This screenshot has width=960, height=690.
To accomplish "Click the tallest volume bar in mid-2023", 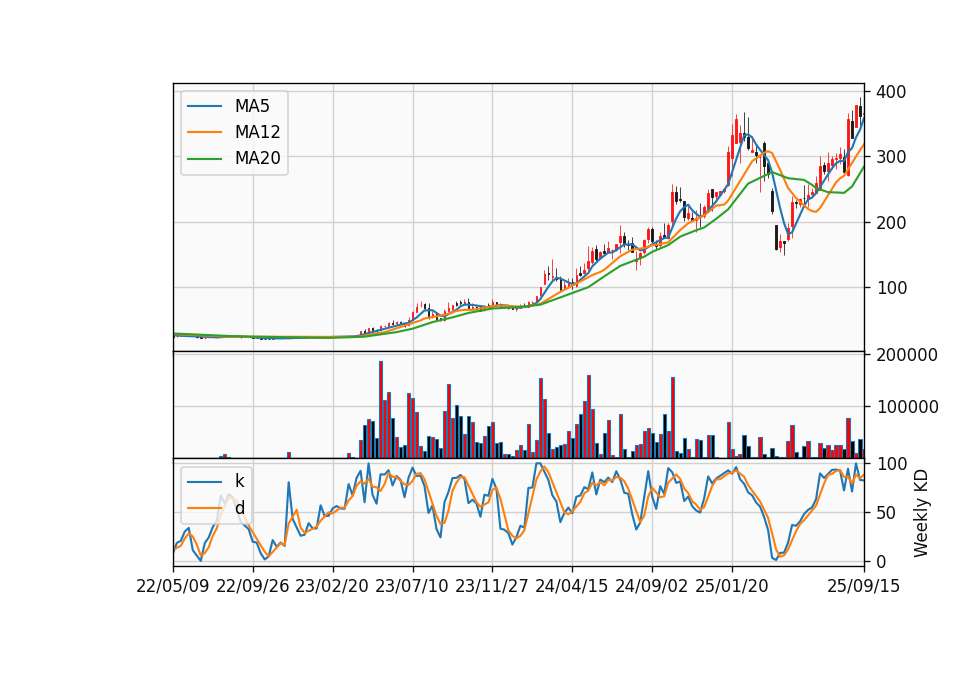I will [381, 410].
